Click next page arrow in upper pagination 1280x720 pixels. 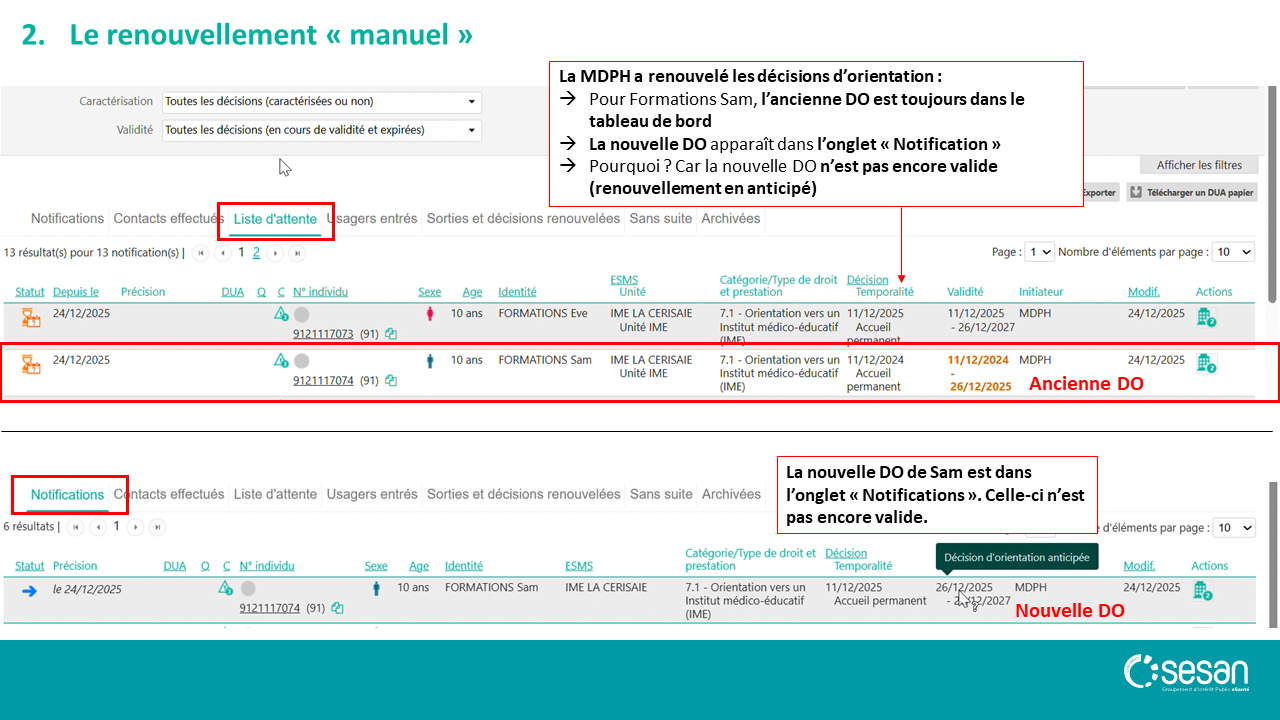(275, 253)
